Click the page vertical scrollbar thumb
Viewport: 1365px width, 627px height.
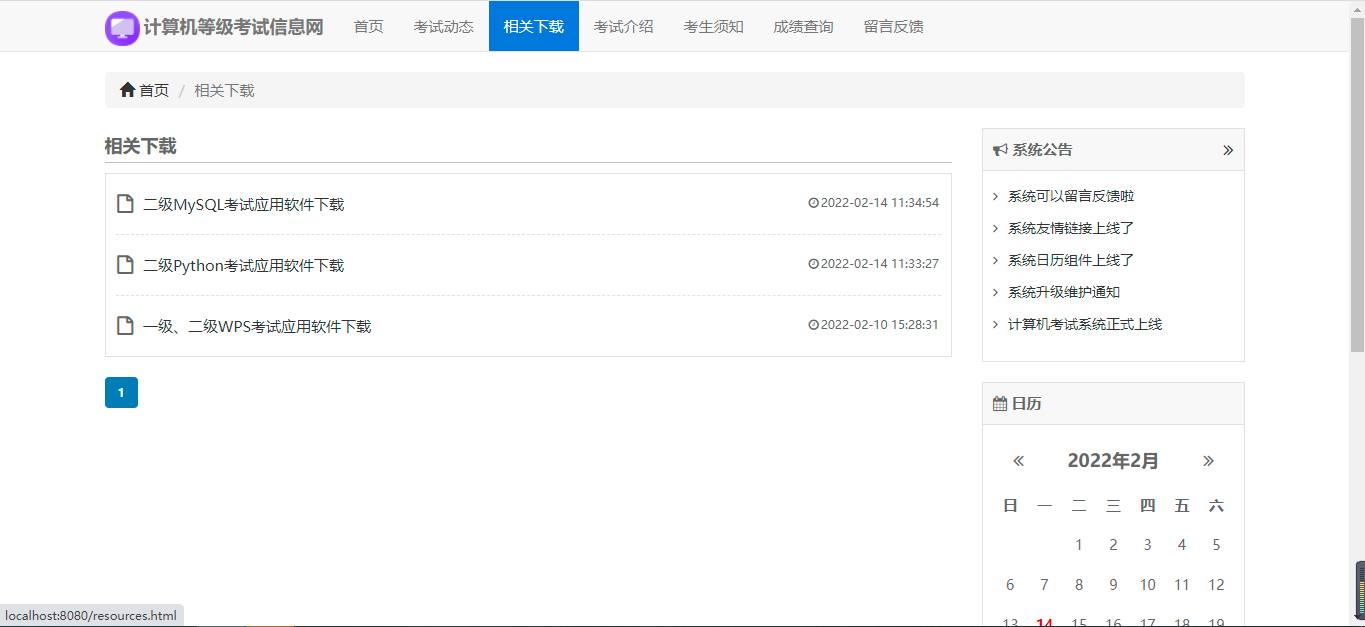tap(1357, 185)
